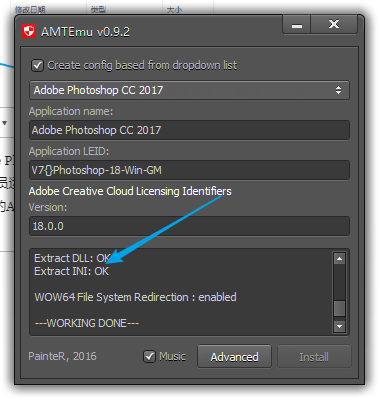The height and width of the screenshot is (399, 379).
Task: Click the PainteR, 2016 credit text
Action: coord(62,356)
